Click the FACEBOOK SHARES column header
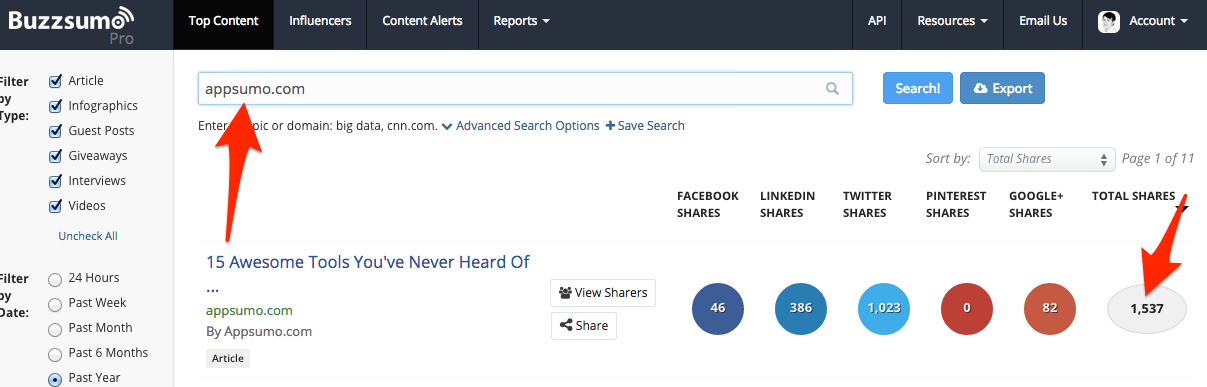The height and width of the screenshot is (387, 1207). point(708,204)
